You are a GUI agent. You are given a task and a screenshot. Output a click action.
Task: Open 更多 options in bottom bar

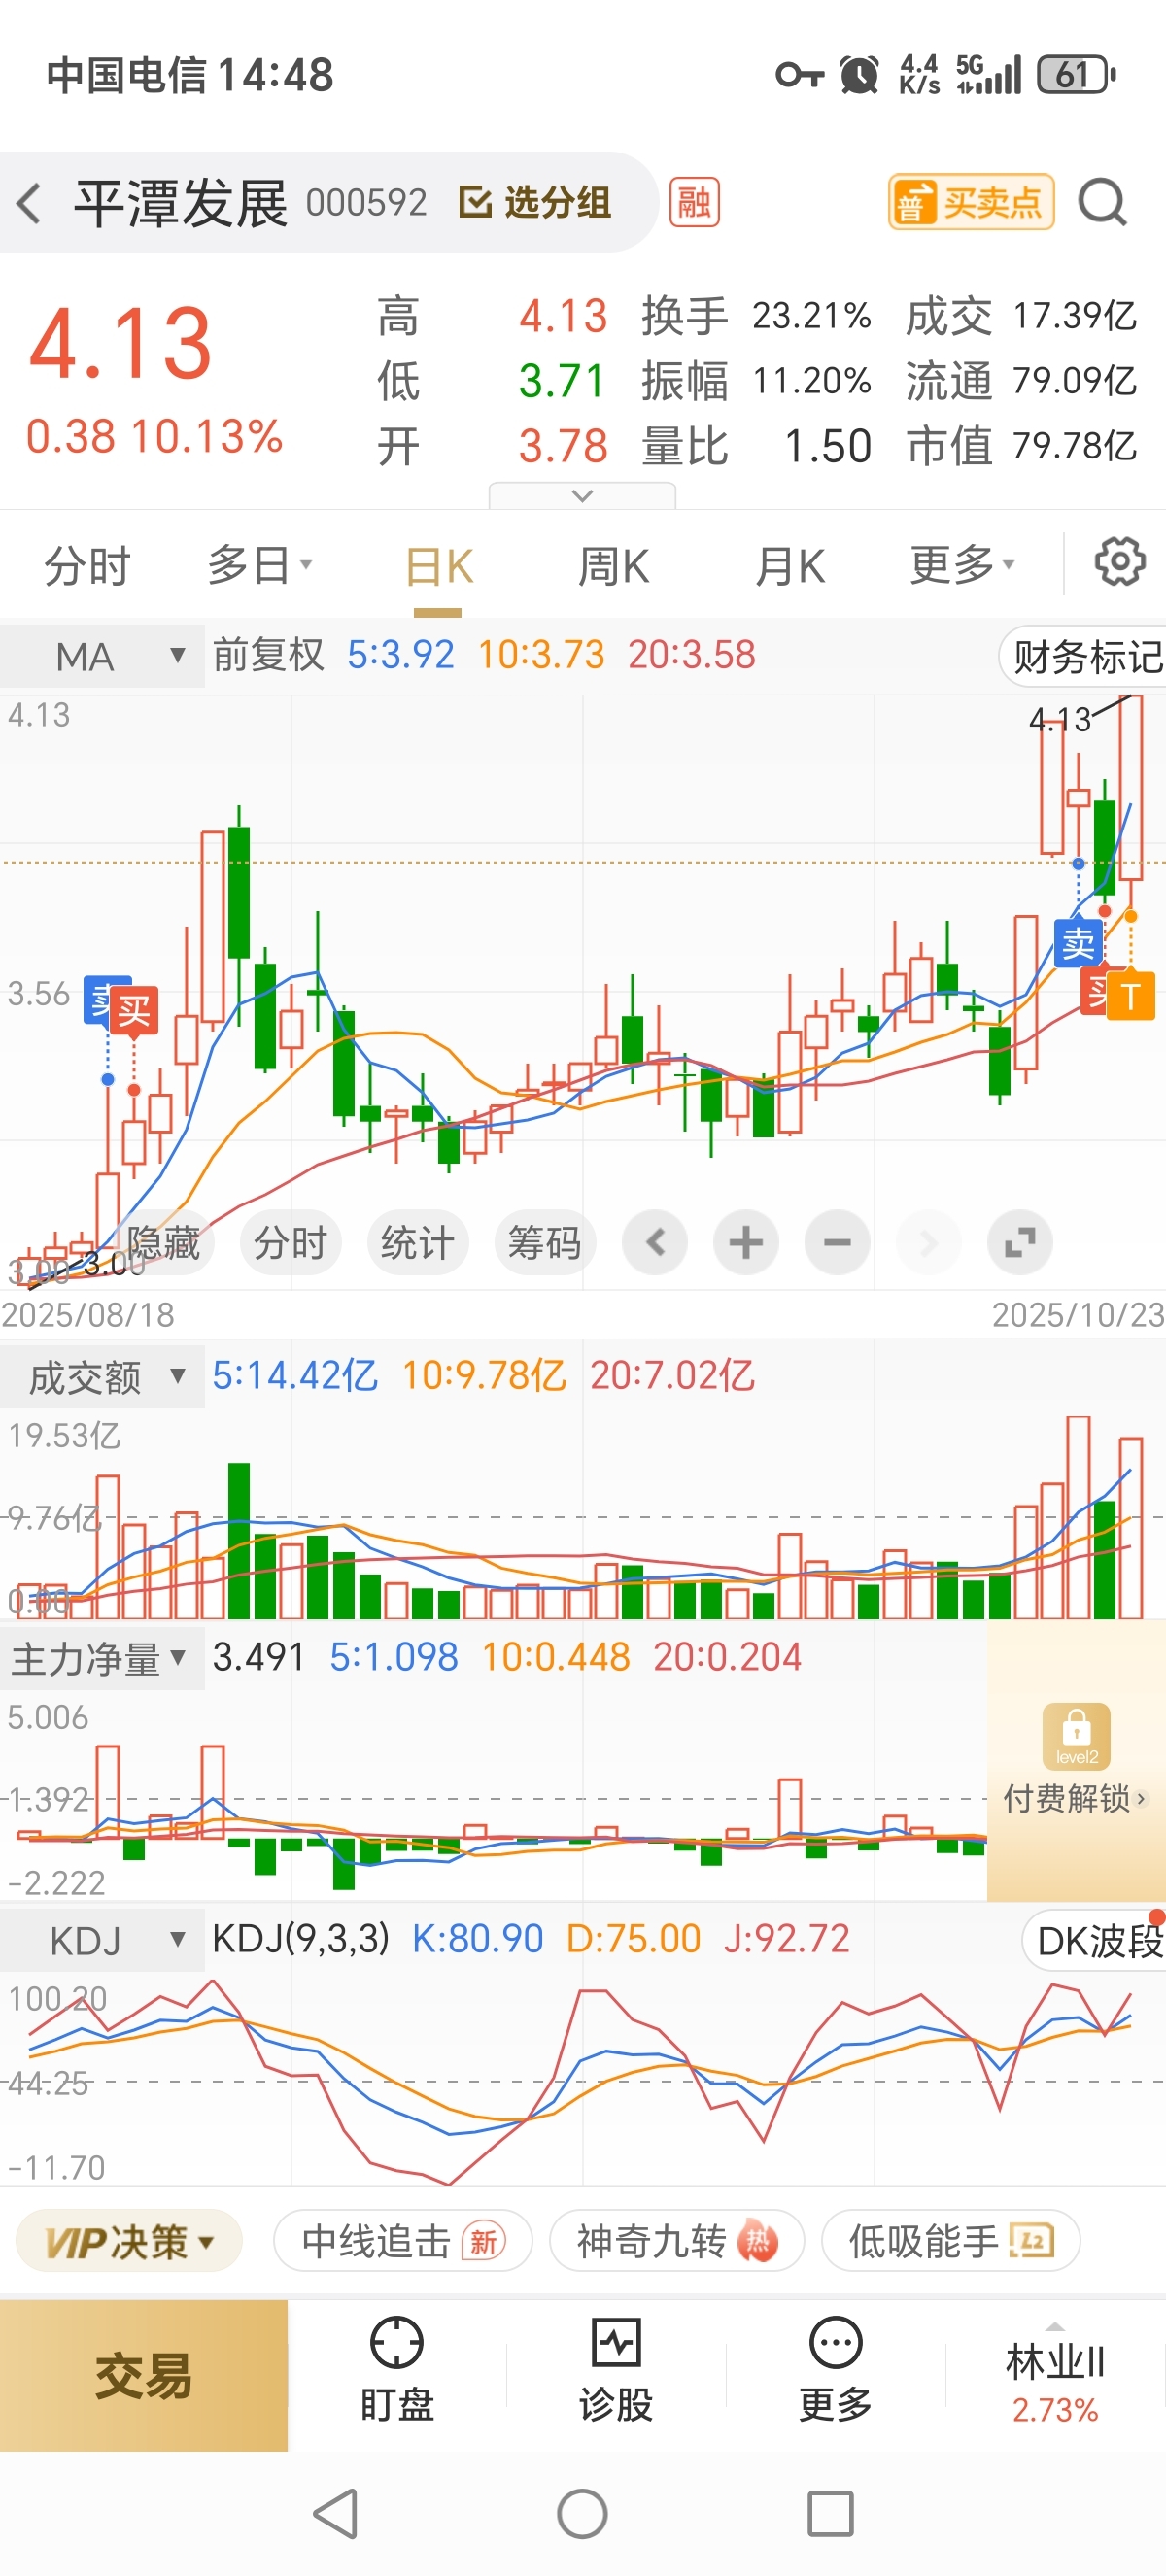point(835,2371)
